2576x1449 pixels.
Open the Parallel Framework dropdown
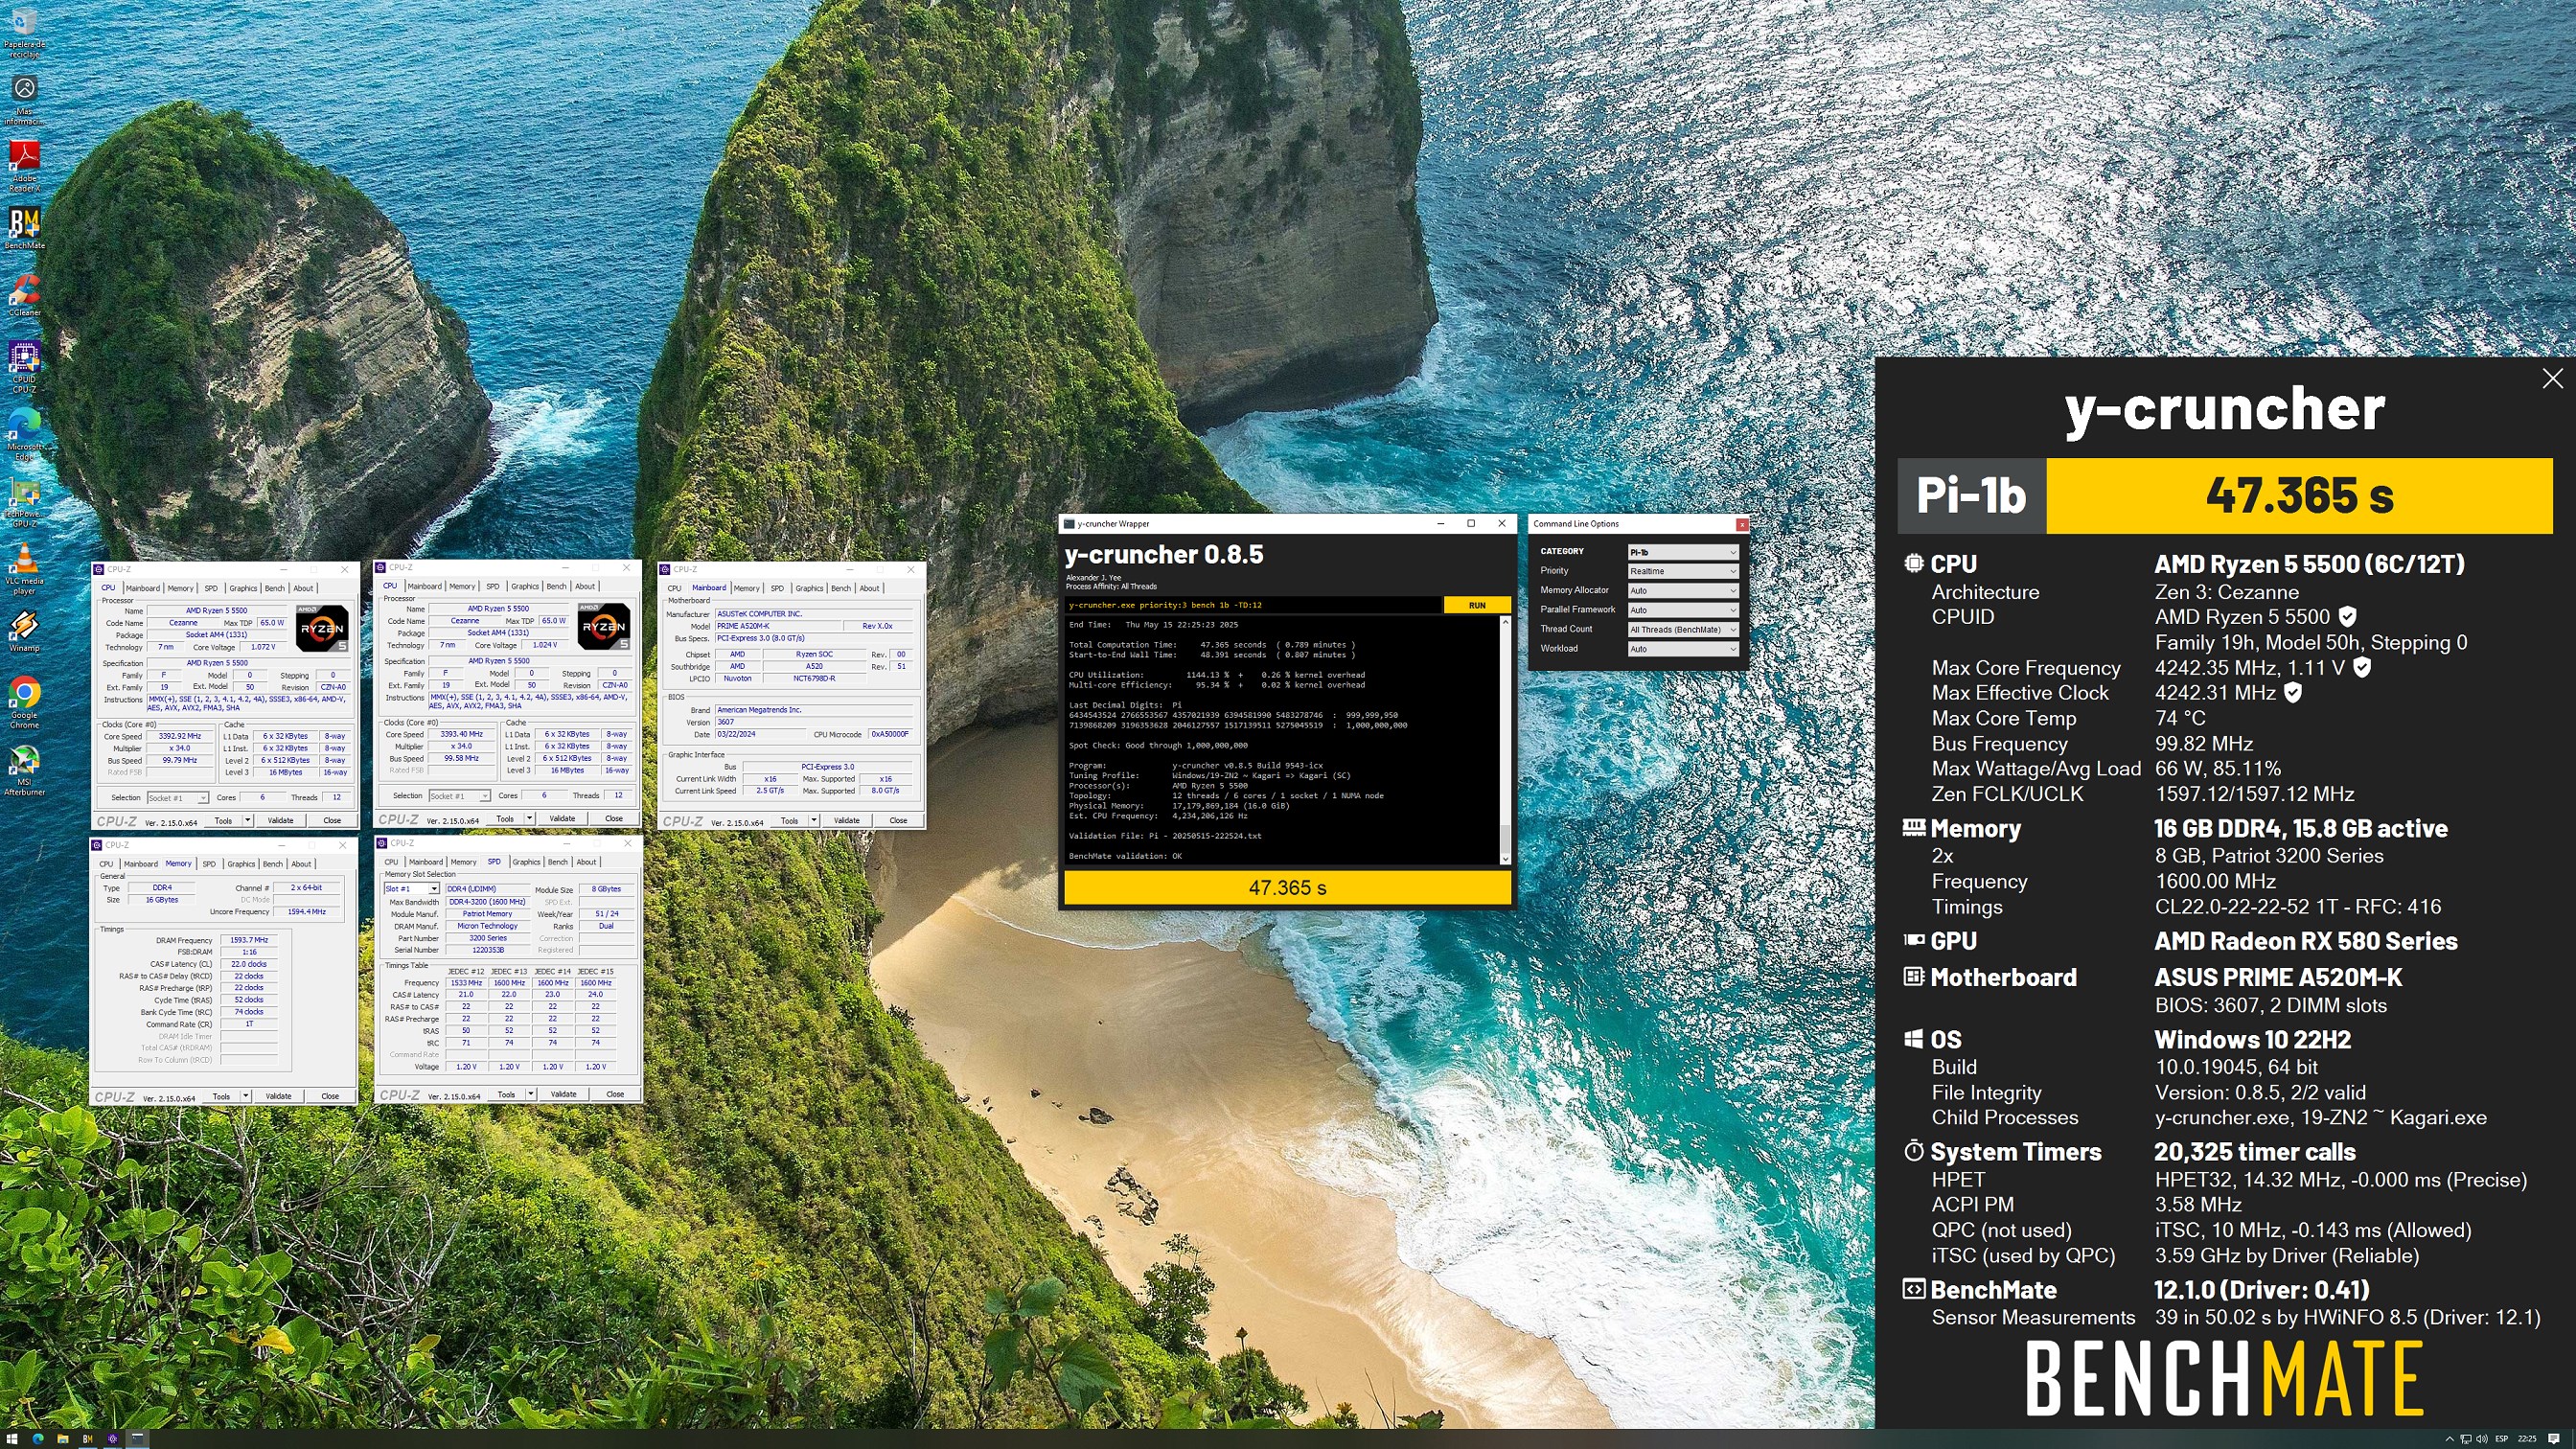click(x=1683, y=610)
